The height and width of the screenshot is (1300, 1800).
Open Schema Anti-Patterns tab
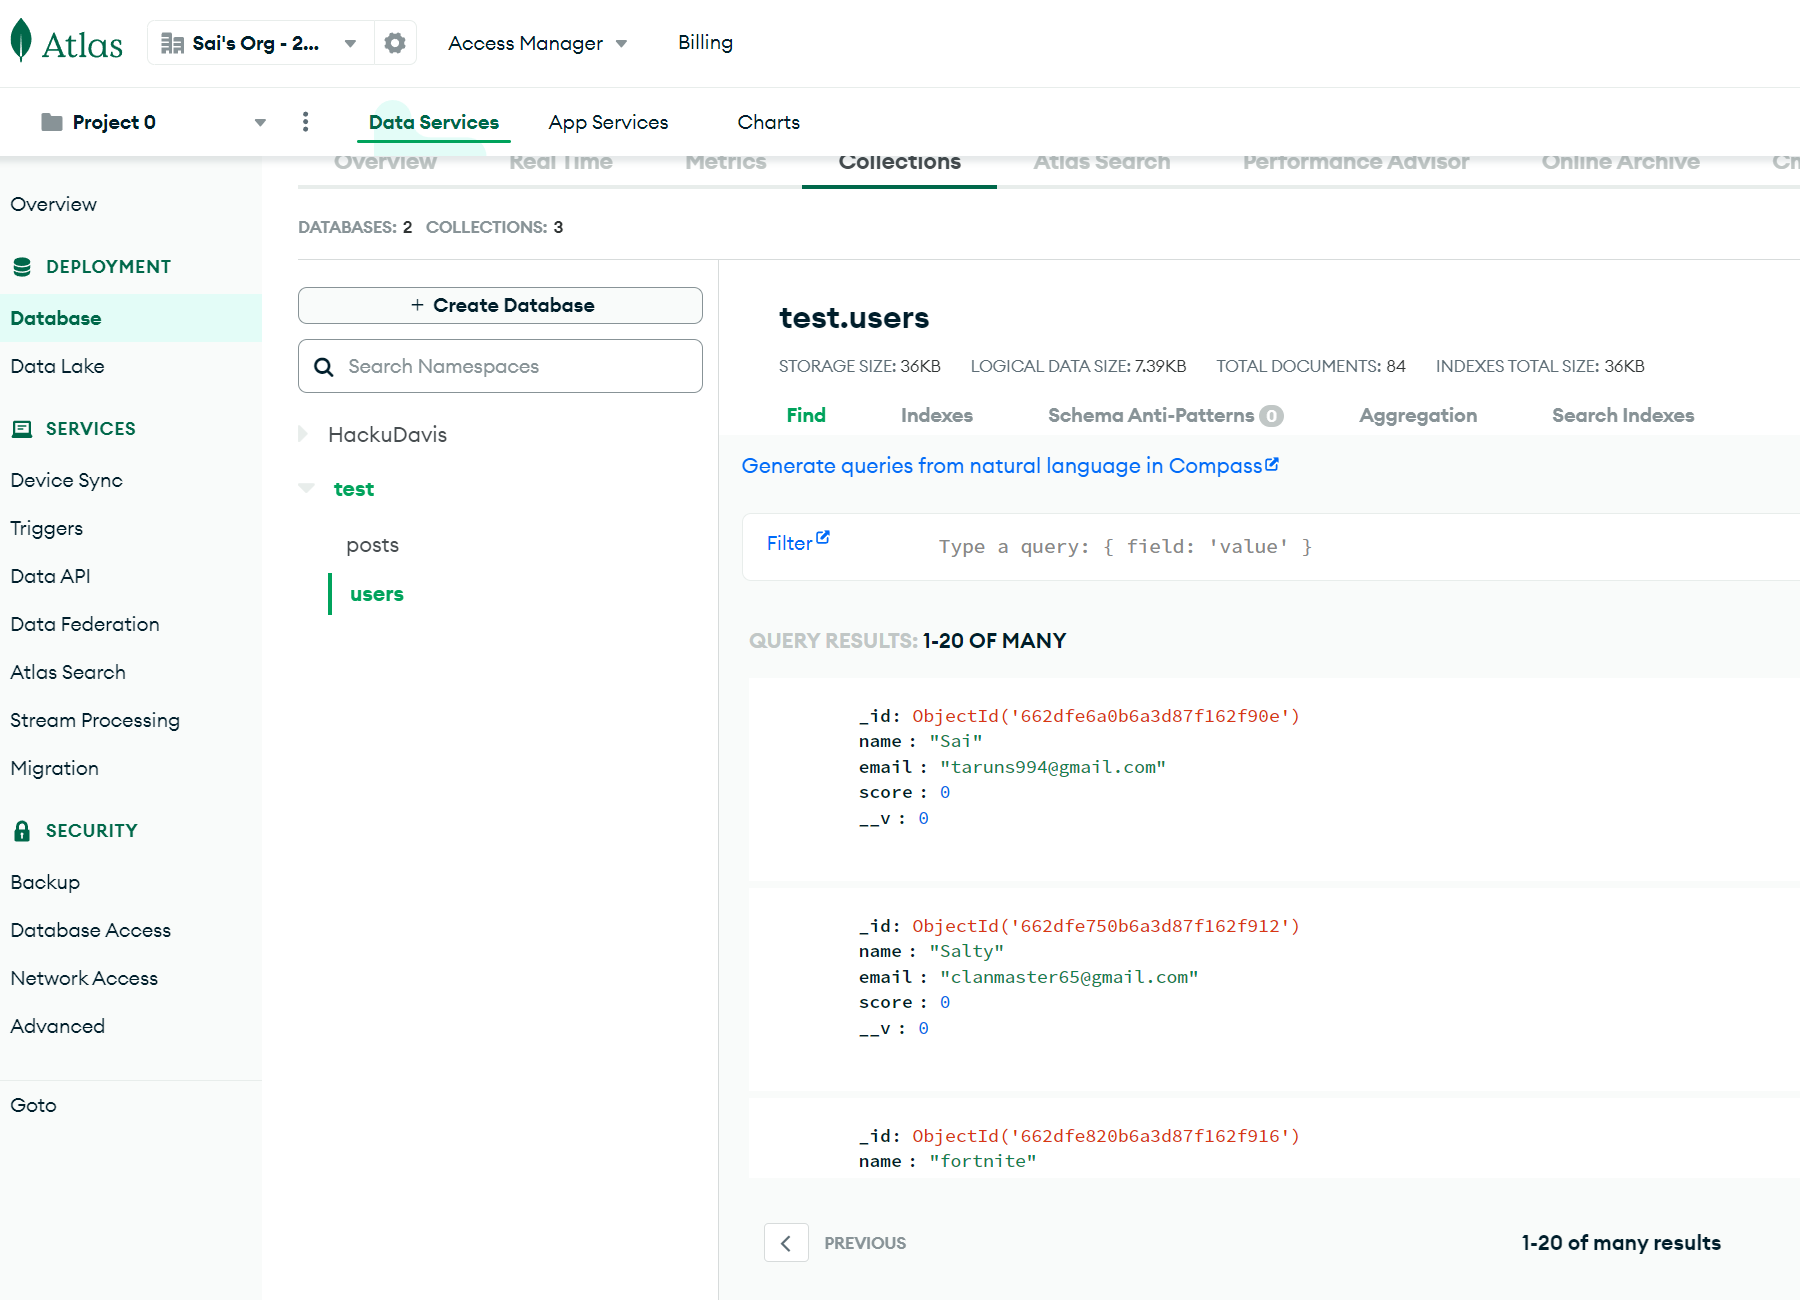1165,415
